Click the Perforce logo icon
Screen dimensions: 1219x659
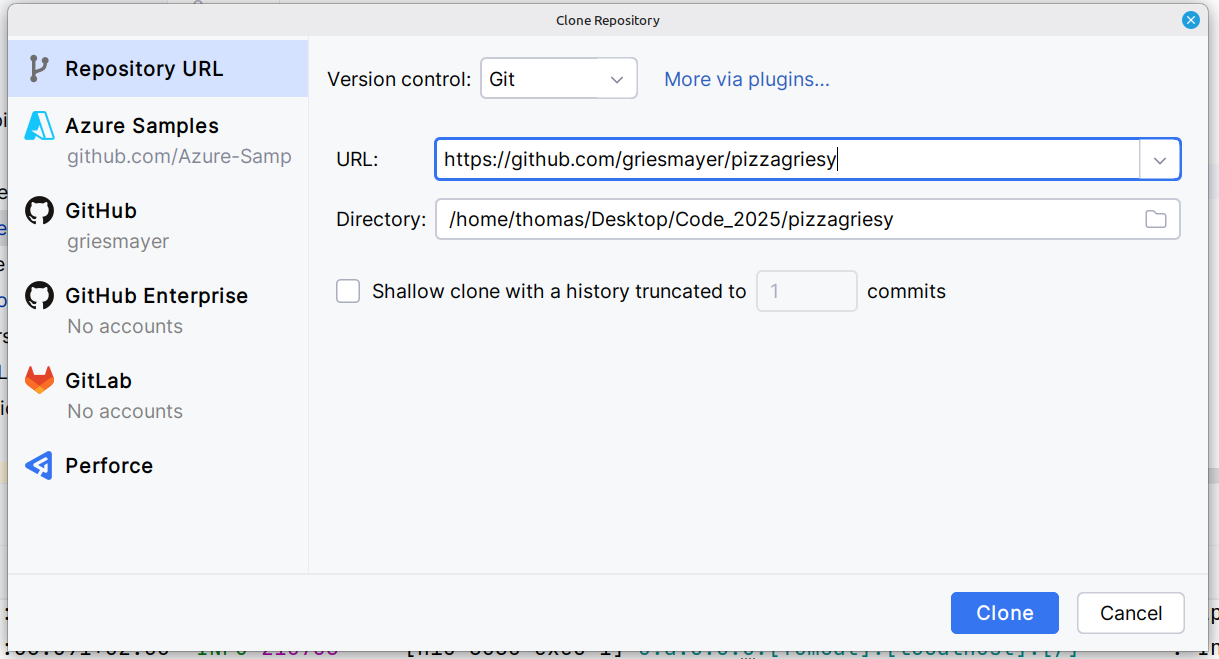pyautogui.click(x=39, y=466)
